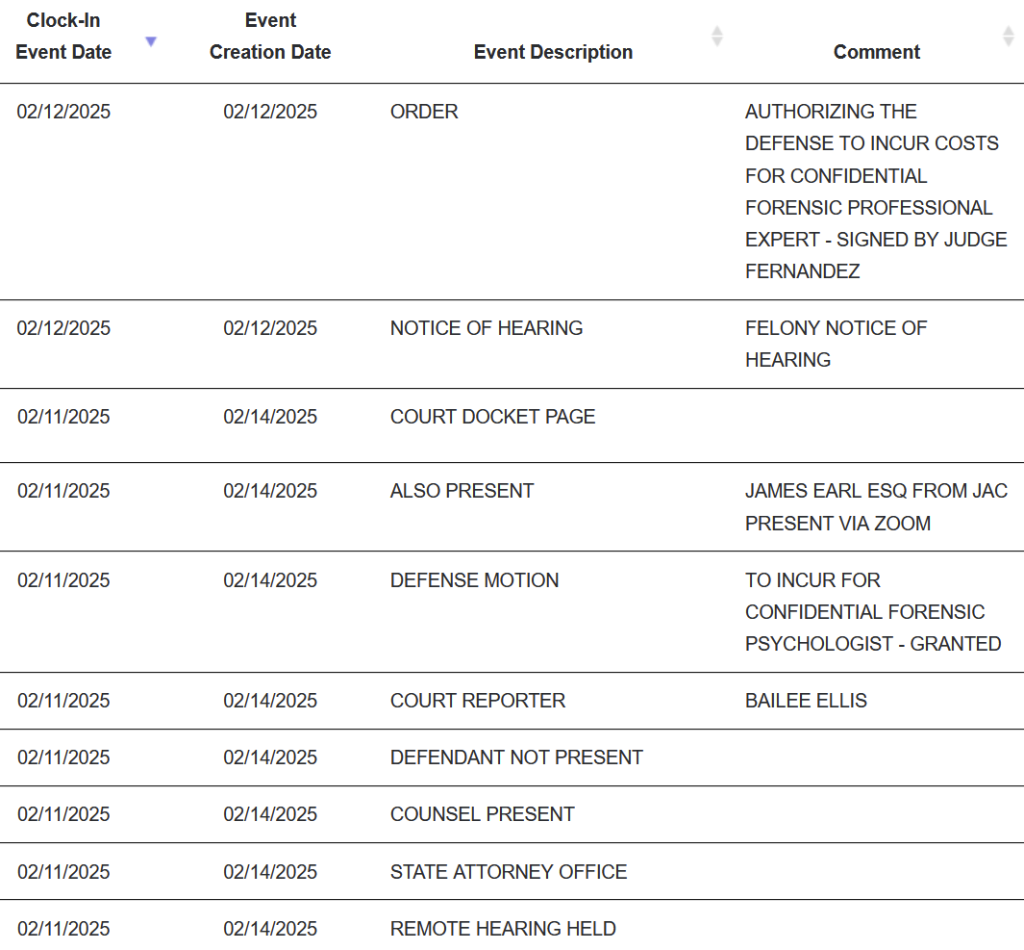This screenshot has width=1024, height=950.
Task: Click the sort arrows next to Event Description
Action: (x=716, y=36)
